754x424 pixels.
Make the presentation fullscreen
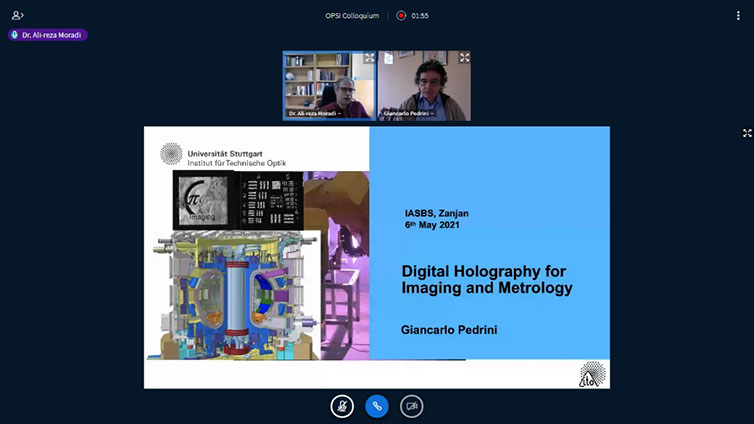746,133
